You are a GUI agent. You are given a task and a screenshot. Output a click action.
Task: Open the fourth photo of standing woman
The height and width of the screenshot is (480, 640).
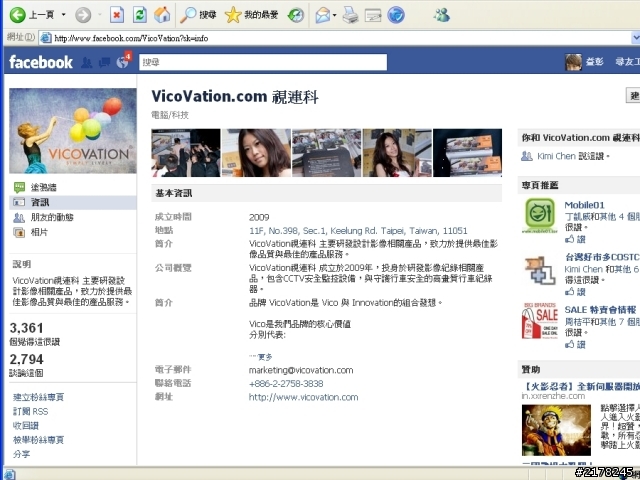point(397,153)
